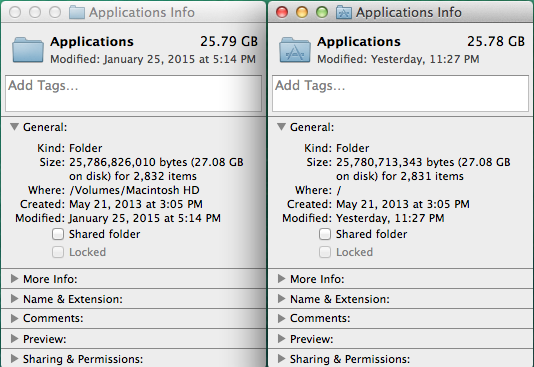Expand Comments section in left window
The width and height of the screenshot is (534, 367).
click(x=14, y=318)
